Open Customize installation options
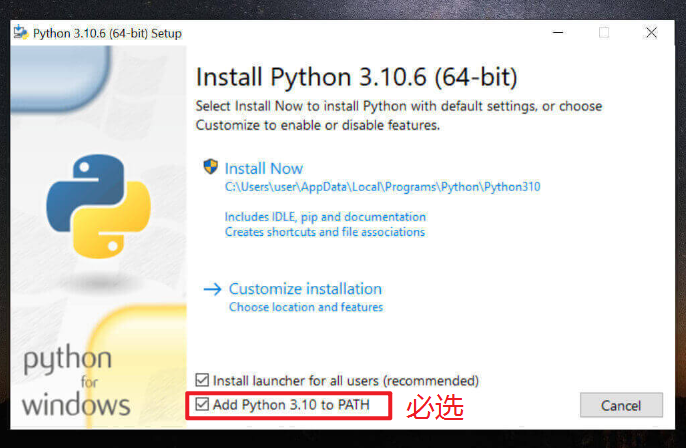The width and height of the screenshot is (686, 448). (305, 289)
